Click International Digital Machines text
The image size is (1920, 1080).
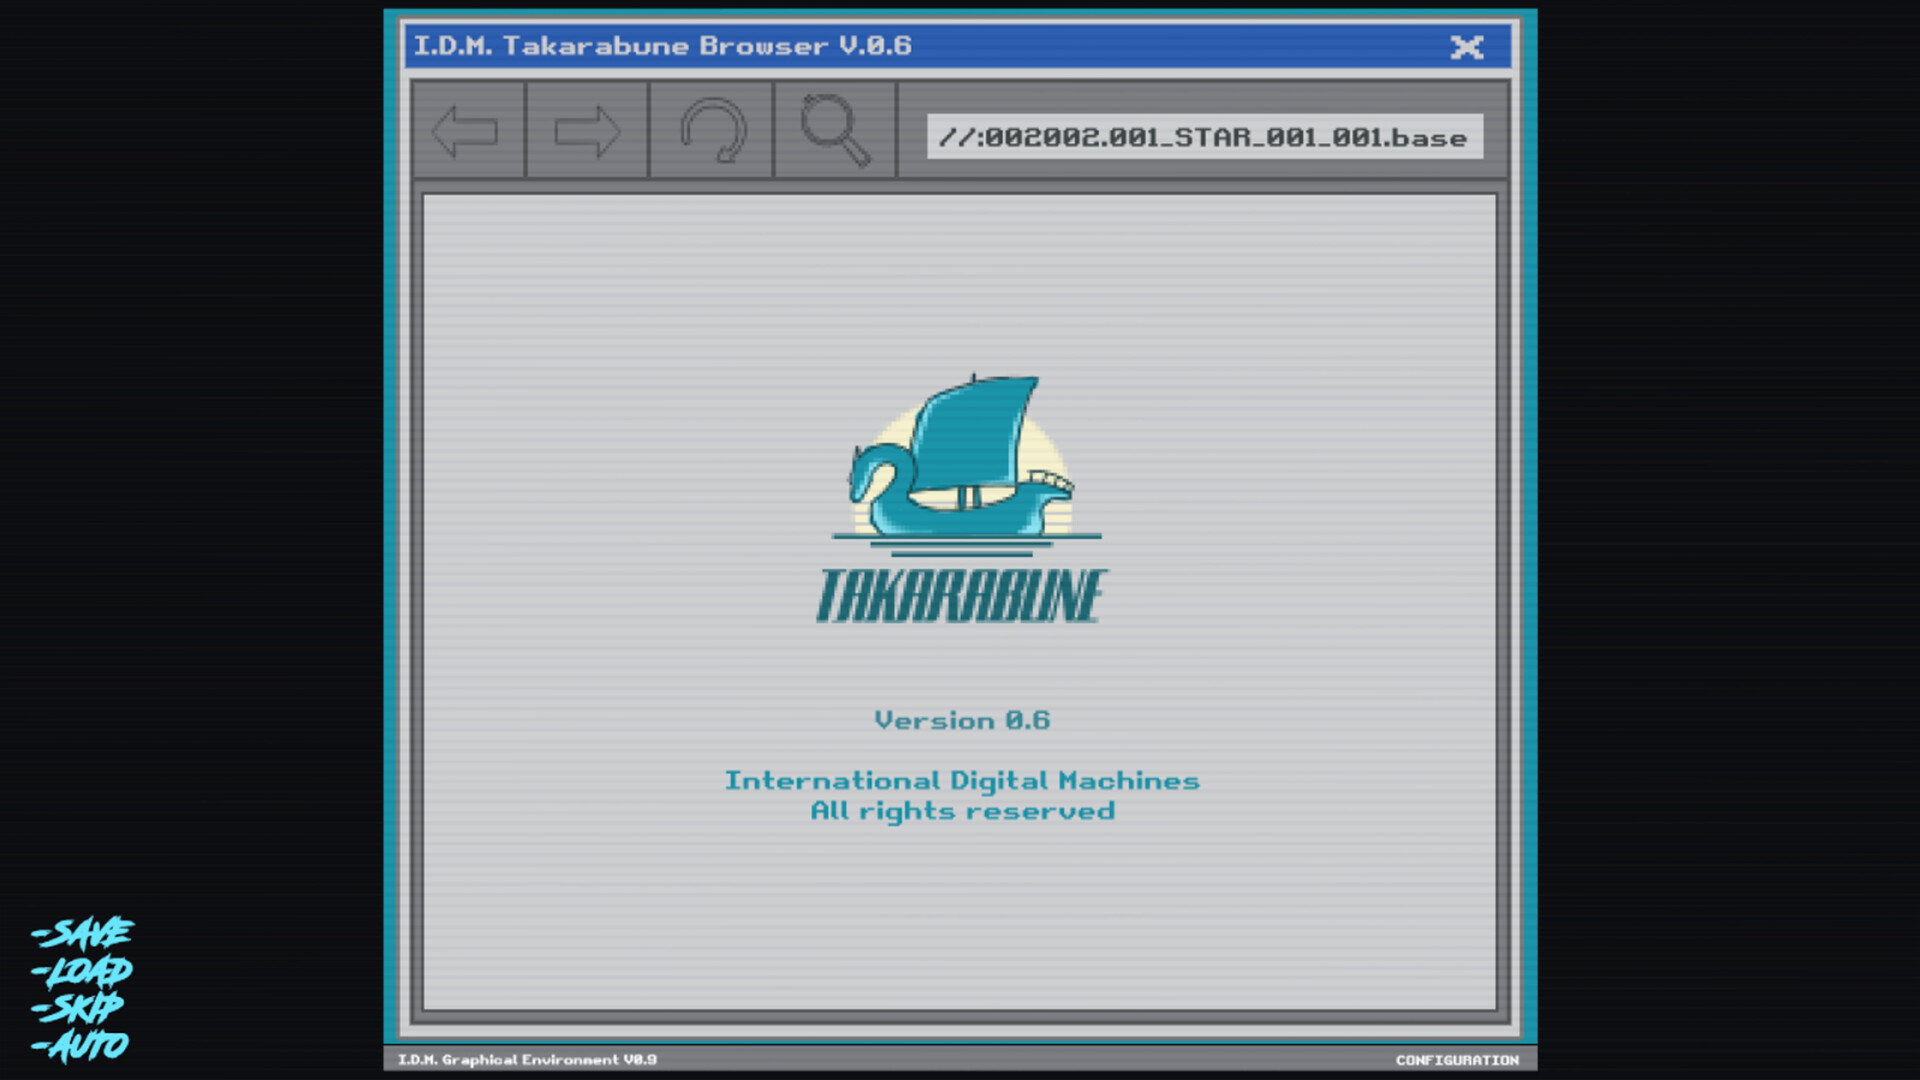click(962, 781)
